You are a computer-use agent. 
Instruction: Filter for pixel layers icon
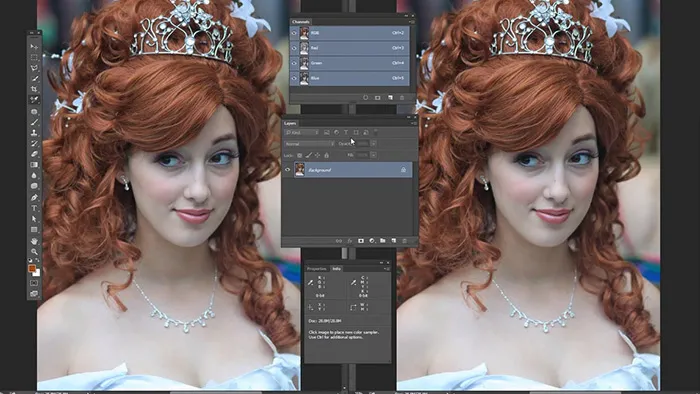point(327,133)
